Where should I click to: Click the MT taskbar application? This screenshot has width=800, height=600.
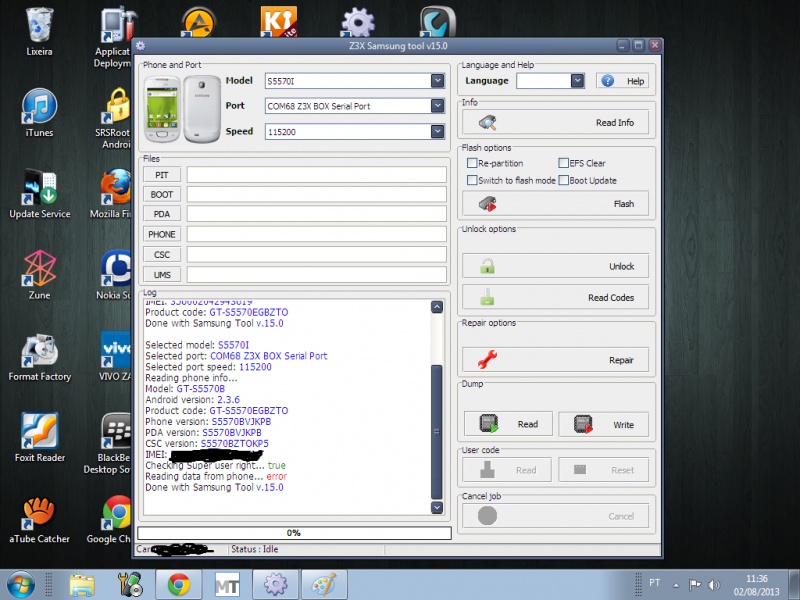[x=227, y=585]
